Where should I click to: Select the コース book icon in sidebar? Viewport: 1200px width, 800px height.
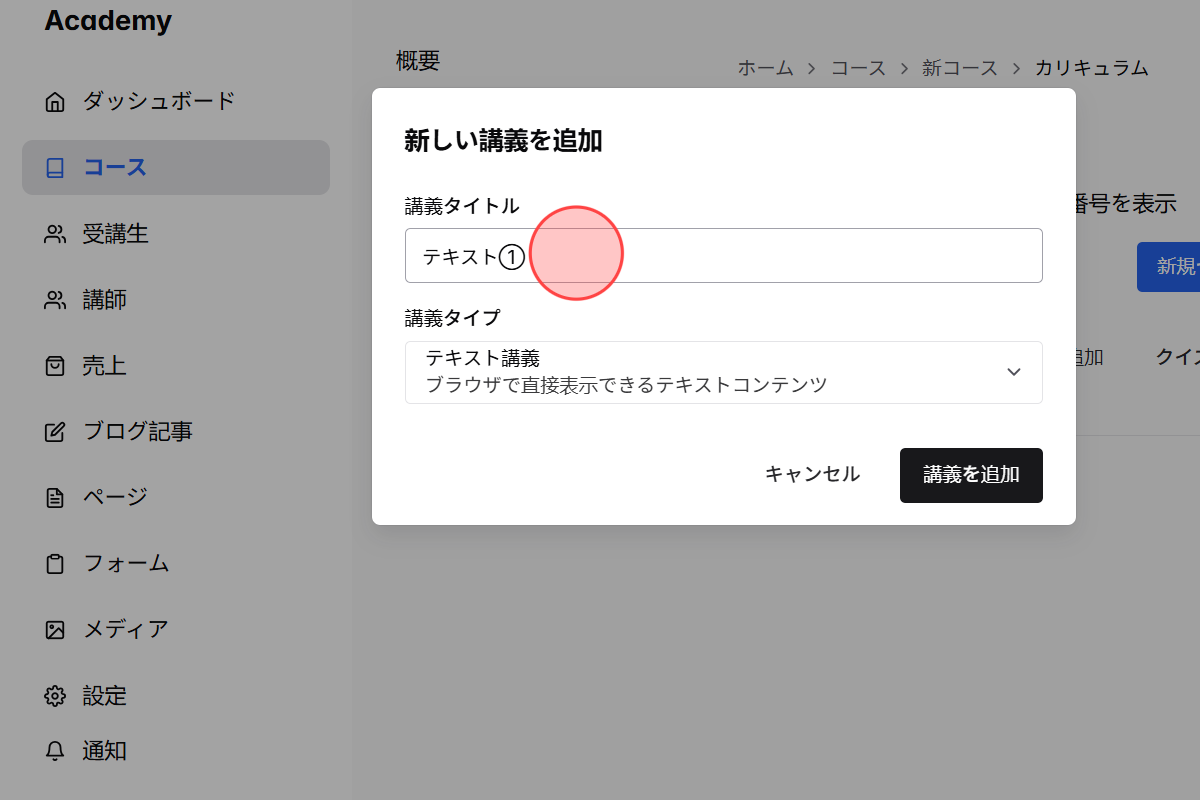pos(55,167)
